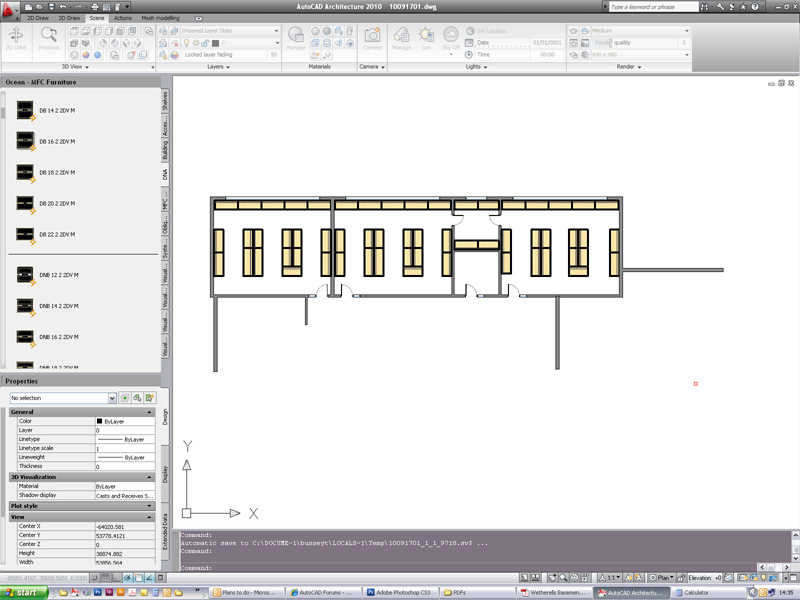This screenshot has width=800, height=600.
Task: Select the Sky Off icon
Action: (x=450, y=34)
